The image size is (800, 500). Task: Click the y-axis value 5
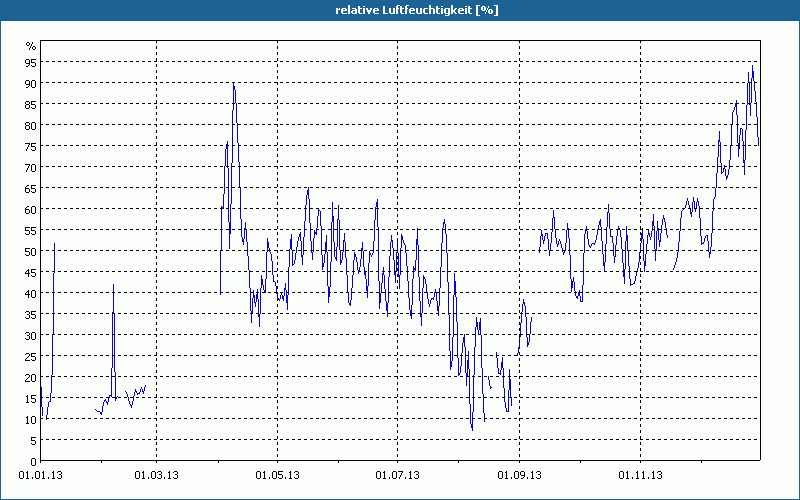click(34, 441)
